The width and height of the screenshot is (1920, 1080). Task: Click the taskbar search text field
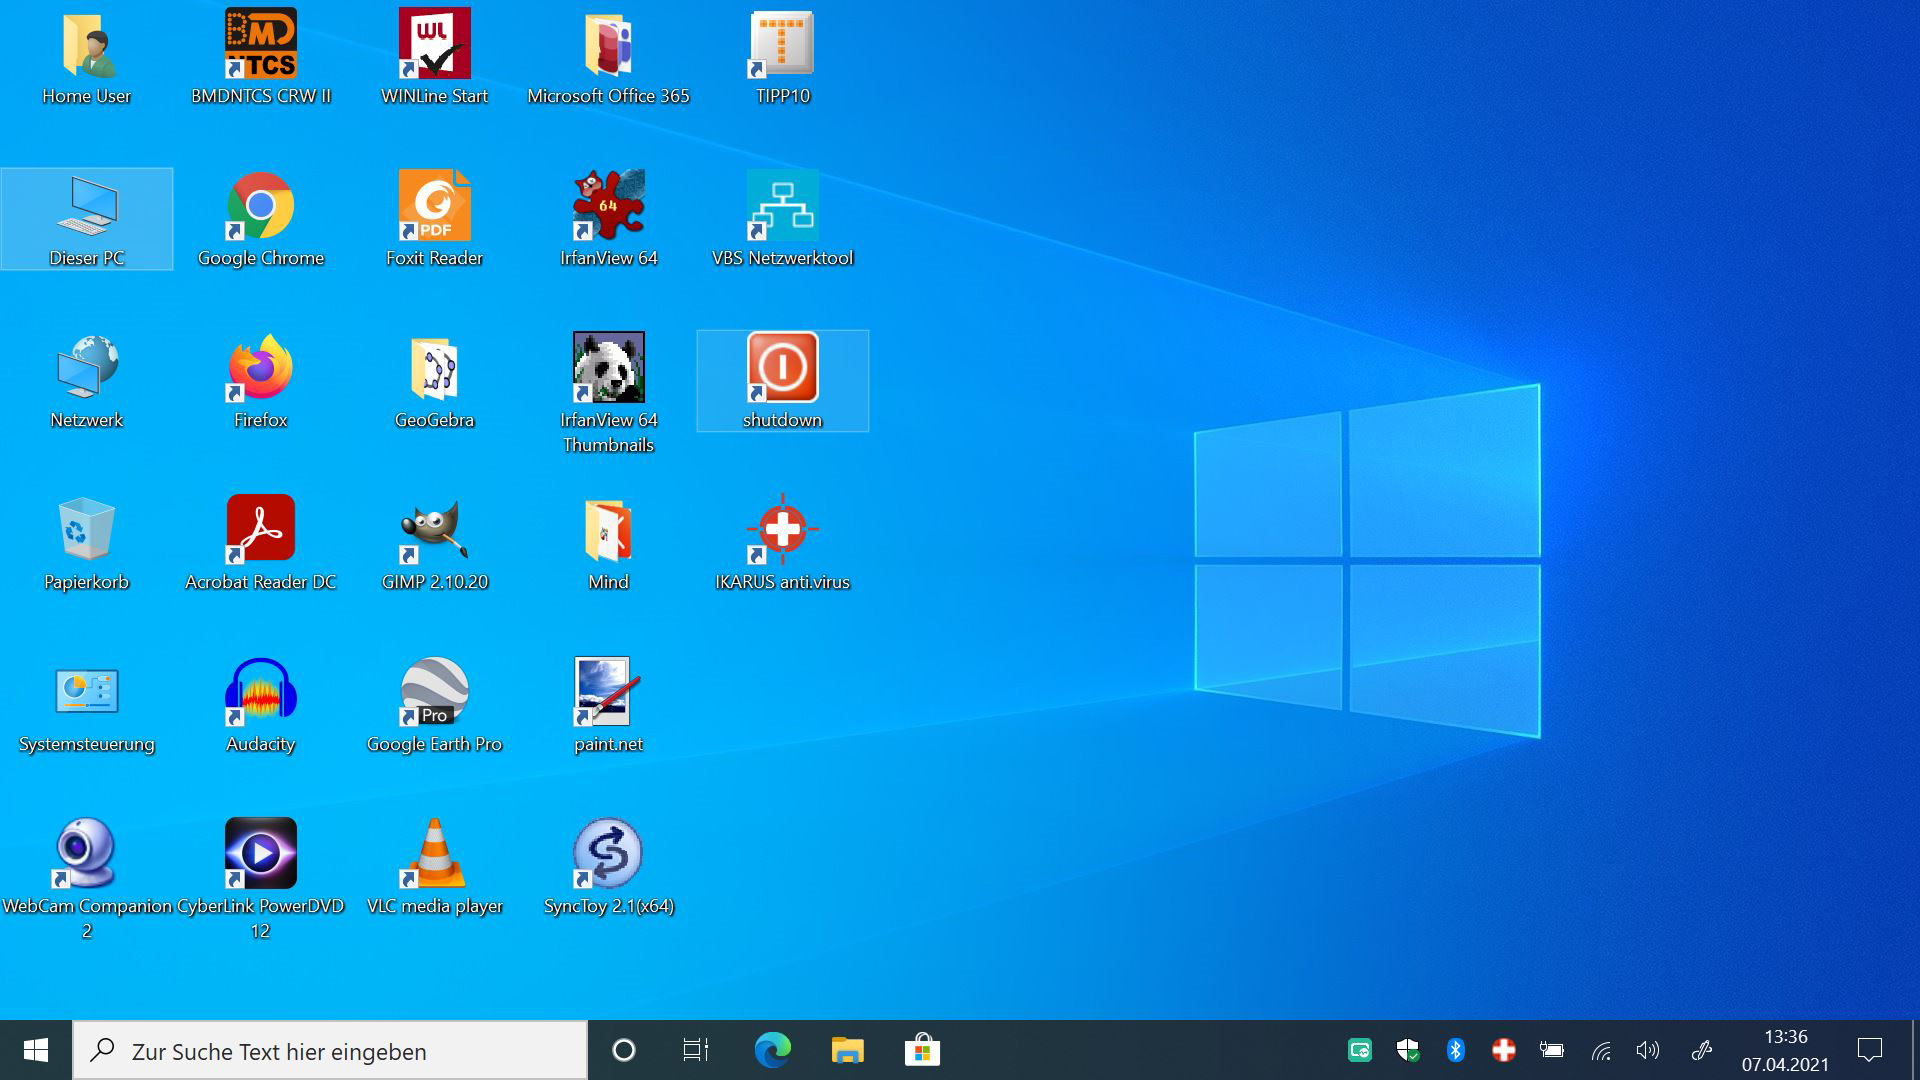tap(330, 1050)
